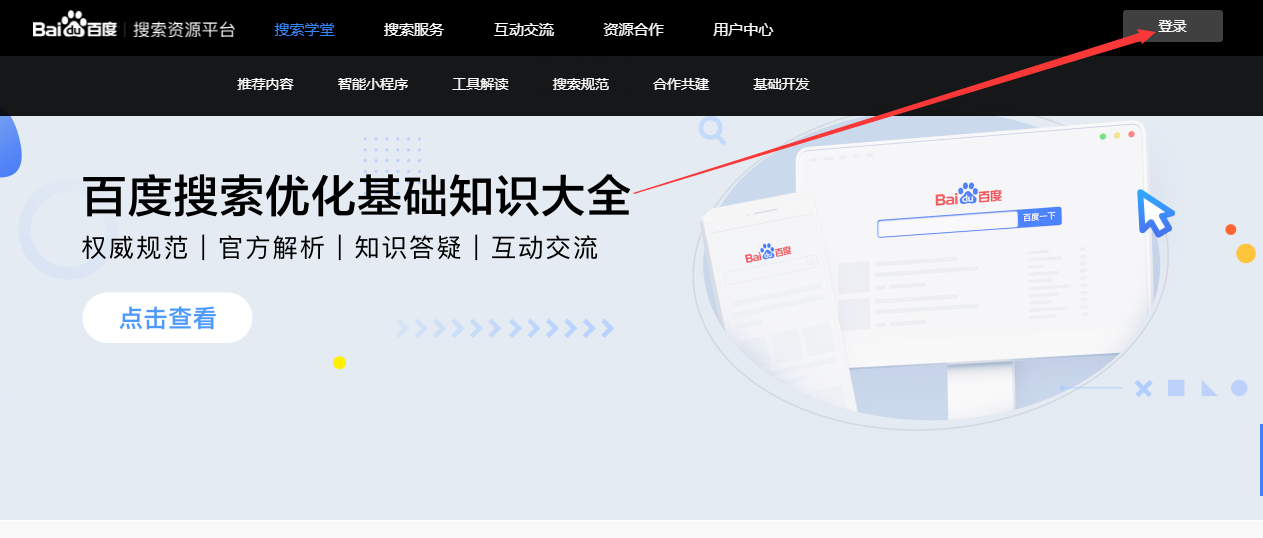Open the 合作共建 submenu tab

coord(681,84)
